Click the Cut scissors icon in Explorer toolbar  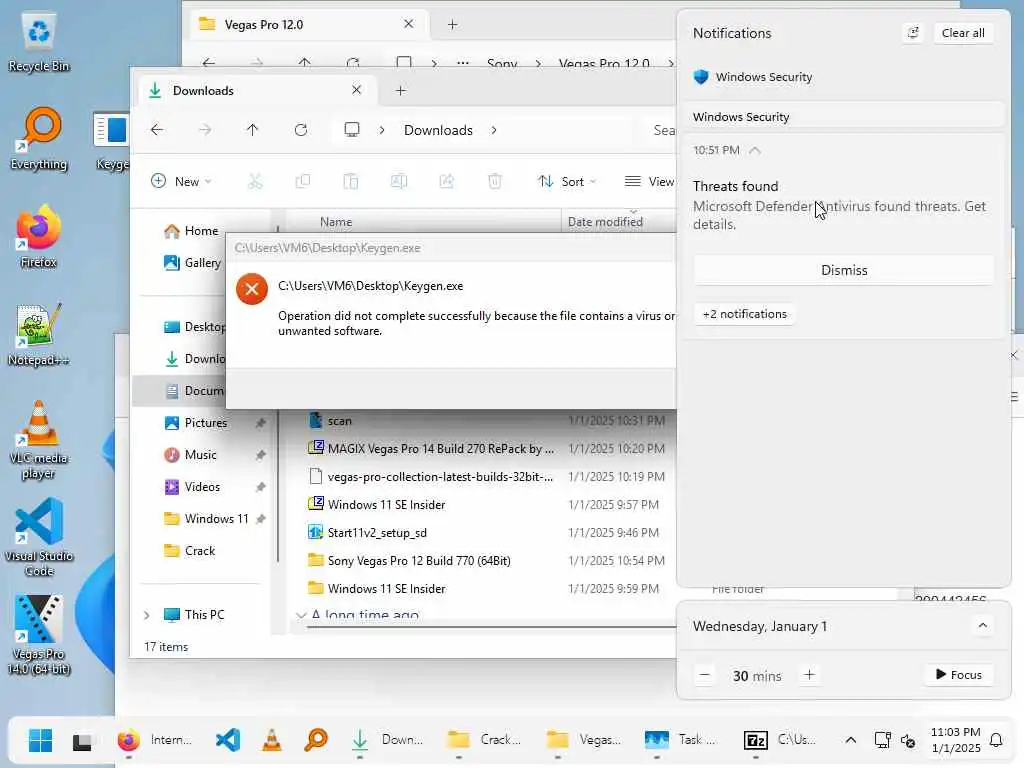pos(255,181)
